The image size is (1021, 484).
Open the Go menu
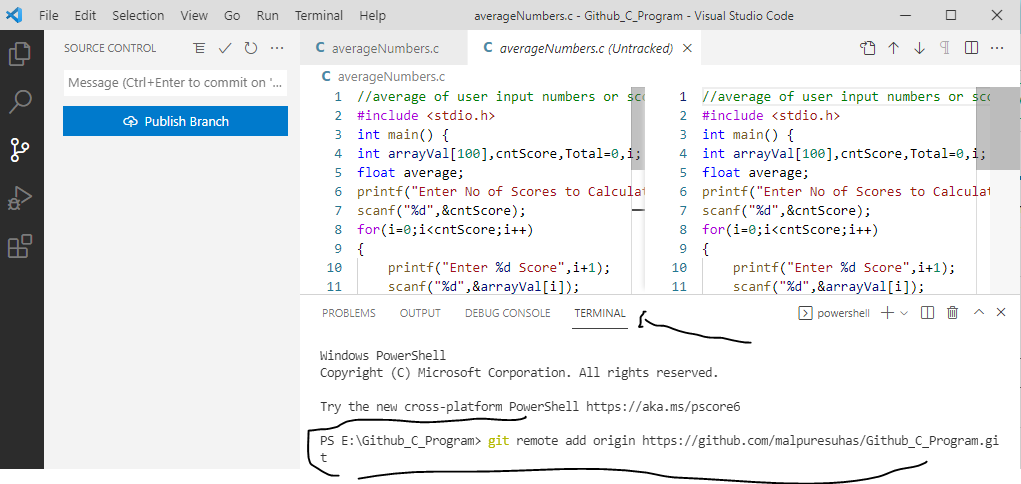[x=232, y=15]
